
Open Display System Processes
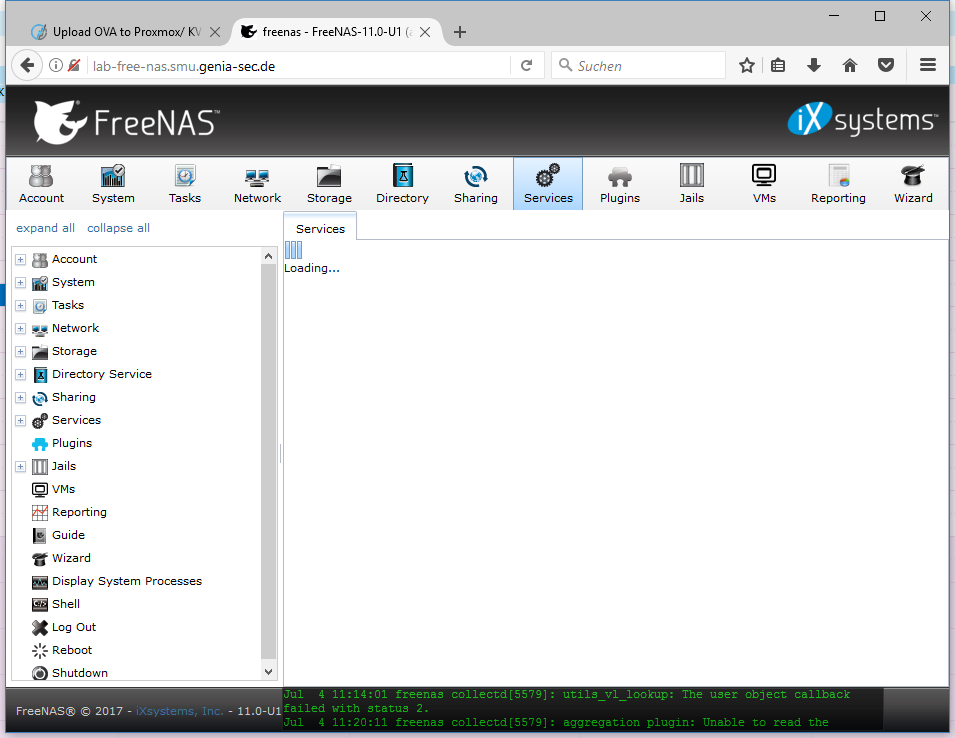coord(127,581)
